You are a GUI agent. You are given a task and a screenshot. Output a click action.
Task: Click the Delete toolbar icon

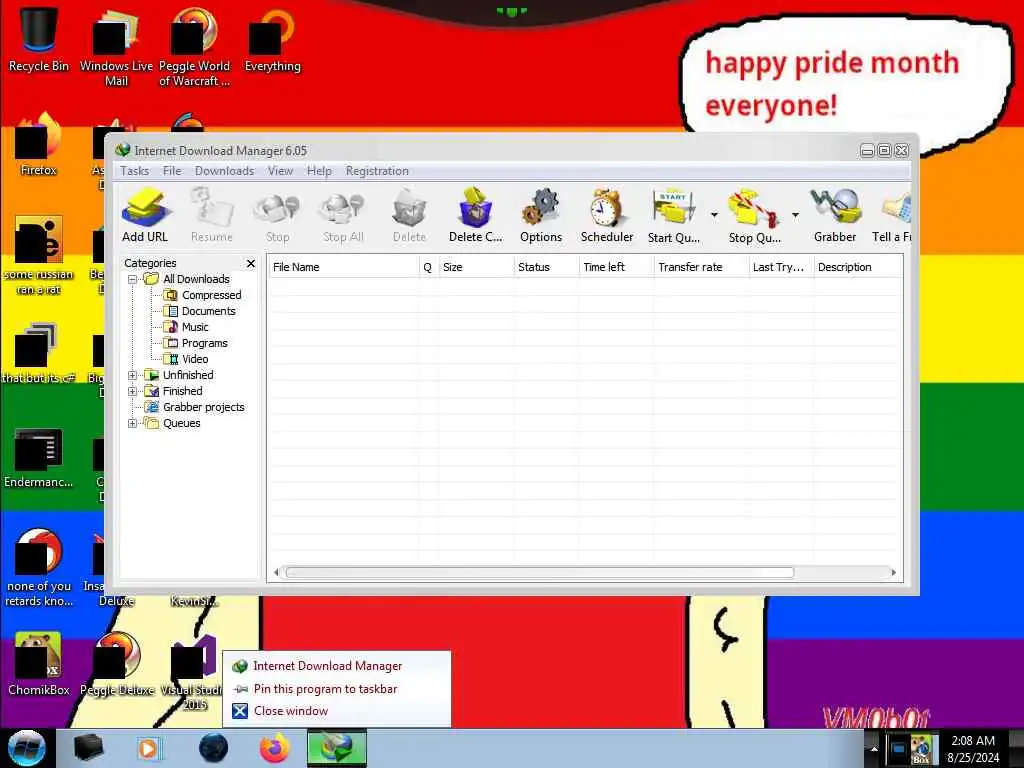tap(409, 215)
